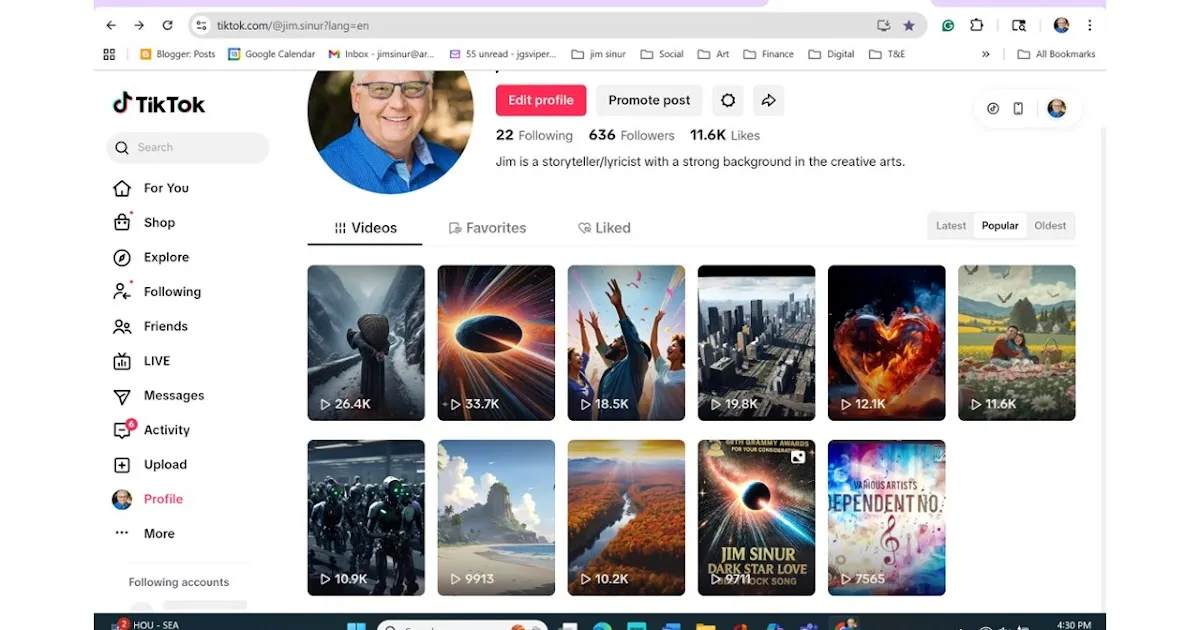Open Activity notifications in sidebar
This screenshot has width=1200, height=630.
pos(166,430)
